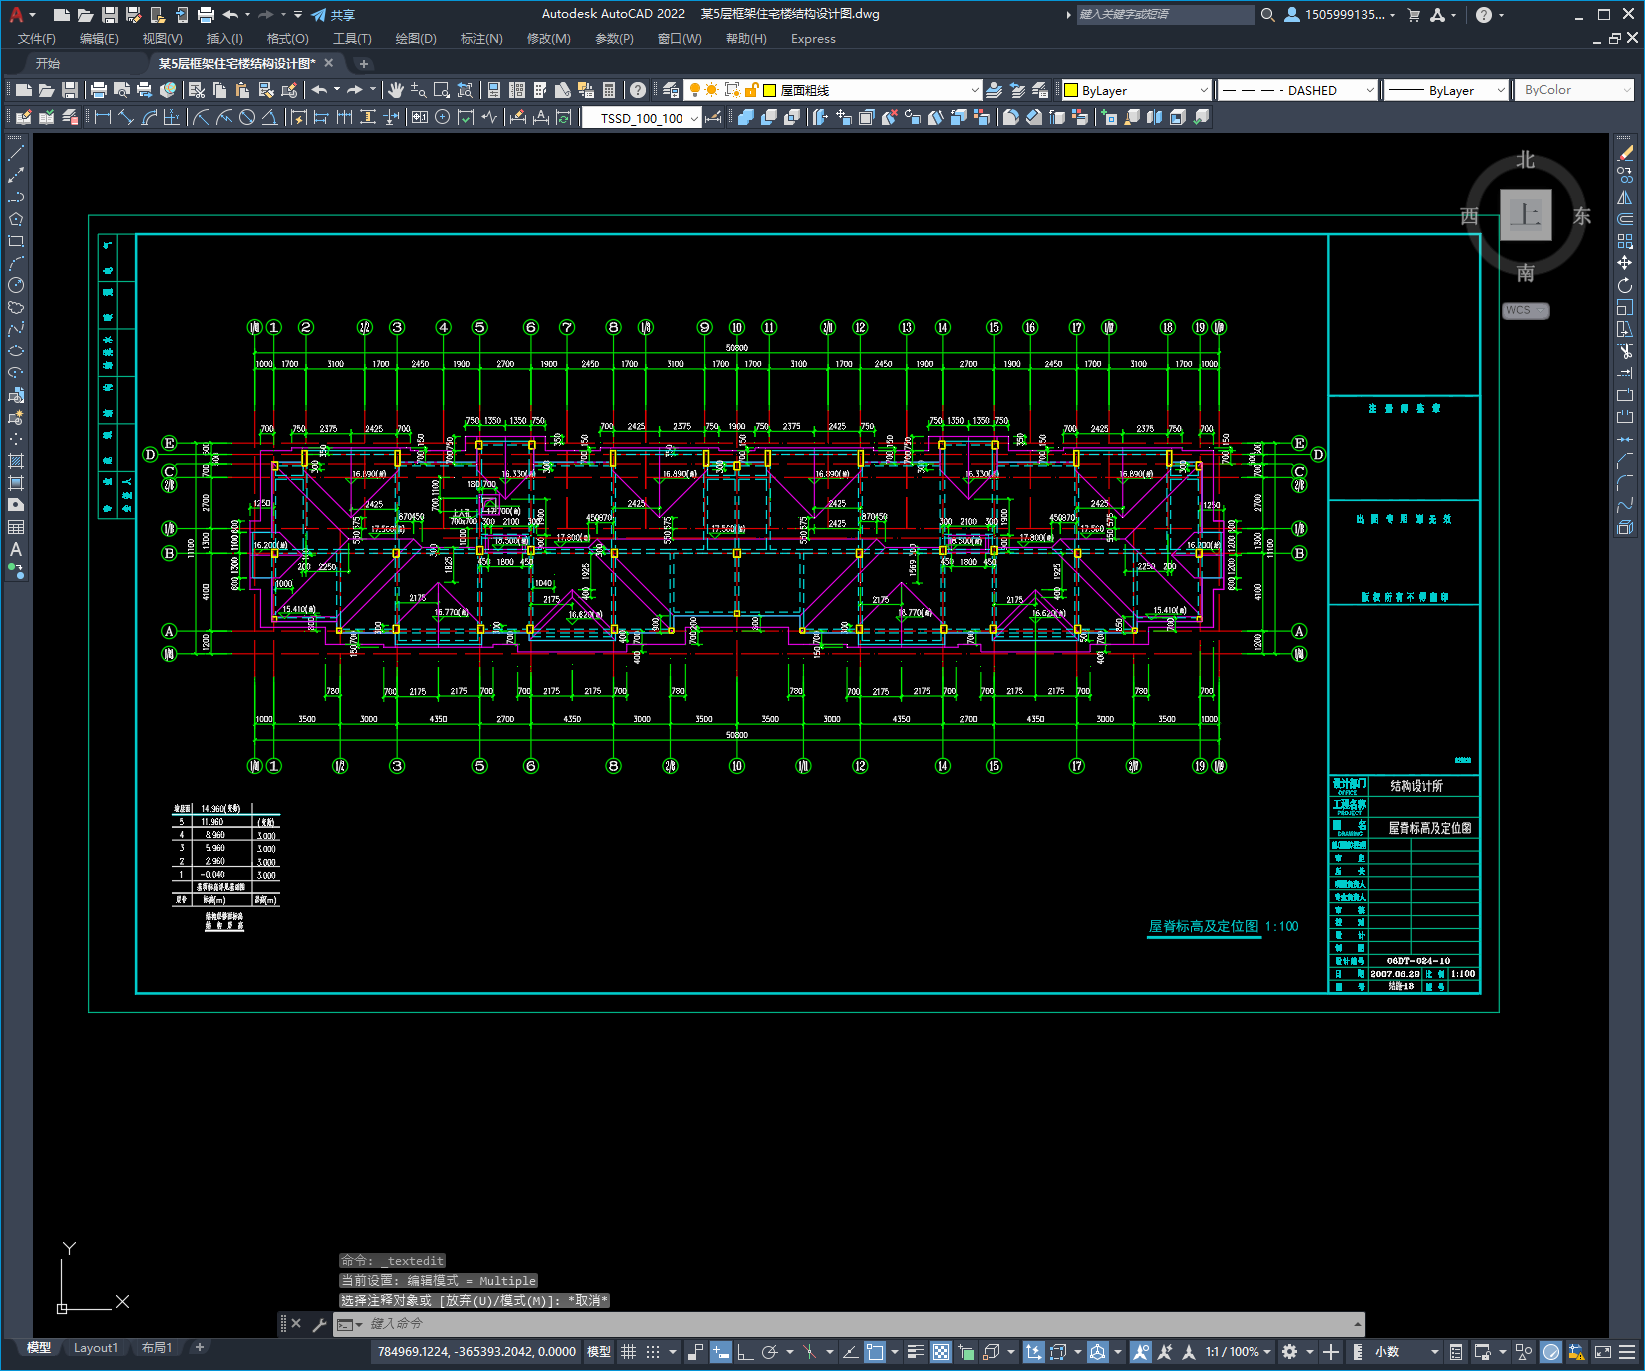The width and height of the screenshot is (1645, 1371).
Task: Select the Move tool in right toolbar
Action: 1625,263
